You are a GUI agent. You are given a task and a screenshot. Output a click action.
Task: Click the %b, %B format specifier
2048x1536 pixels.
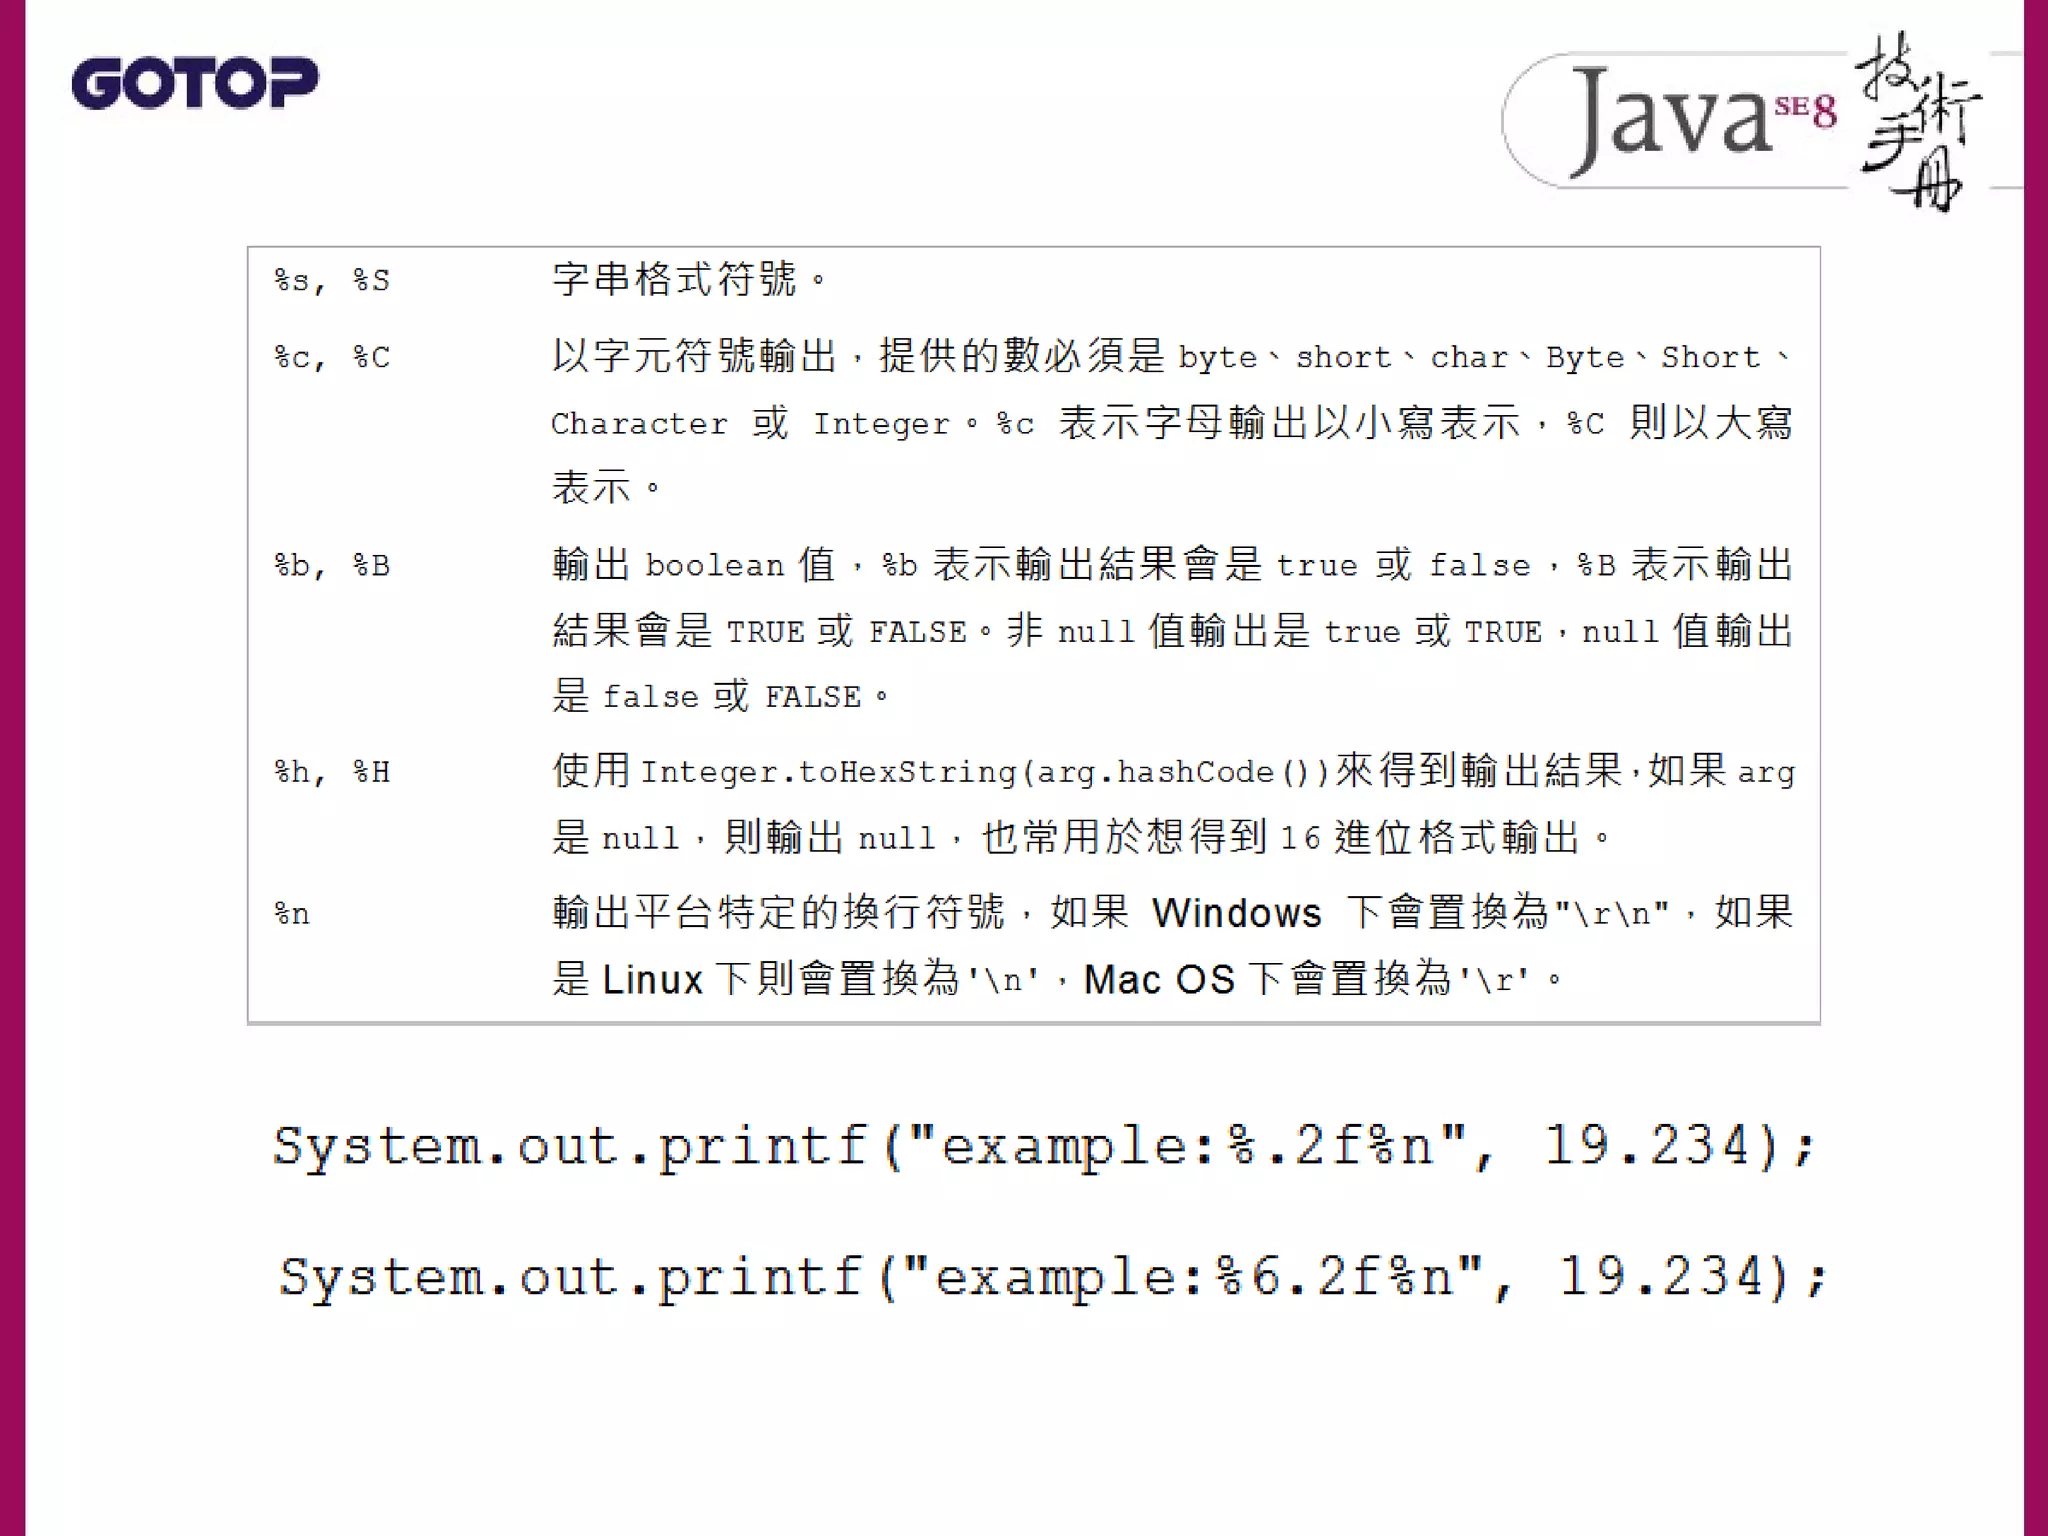pos(331,566)
